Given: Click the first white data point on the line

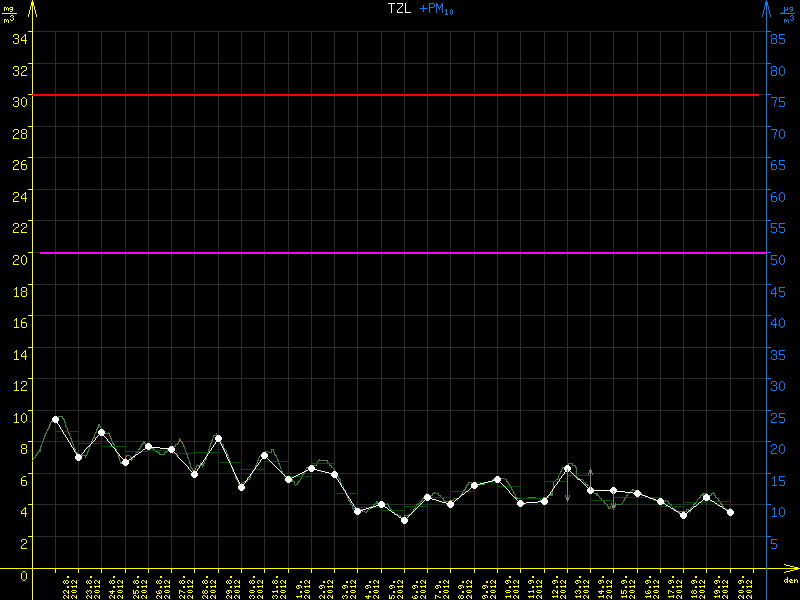Looking at the screenshot, I should point(55,419).
